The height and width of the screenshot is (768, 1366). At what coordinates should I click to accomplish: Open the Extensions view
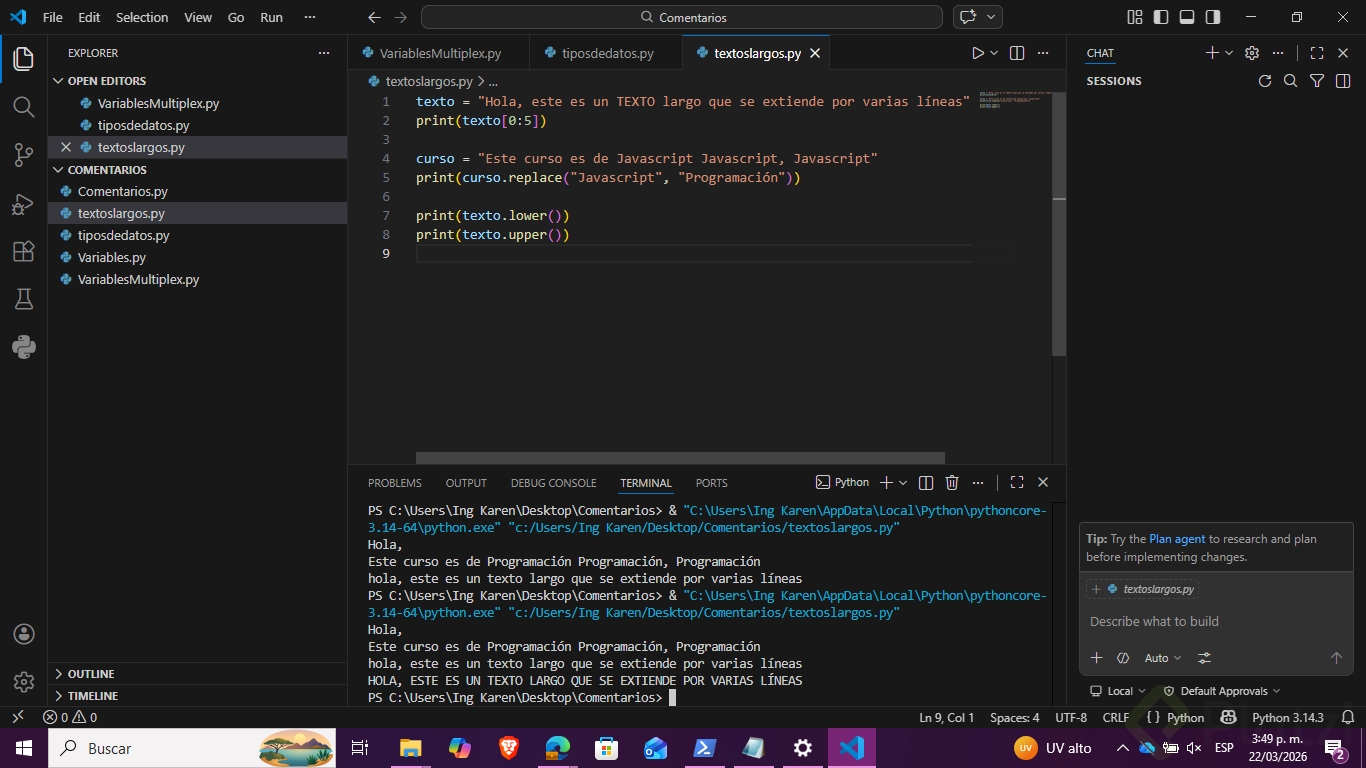tap(24, 252)
